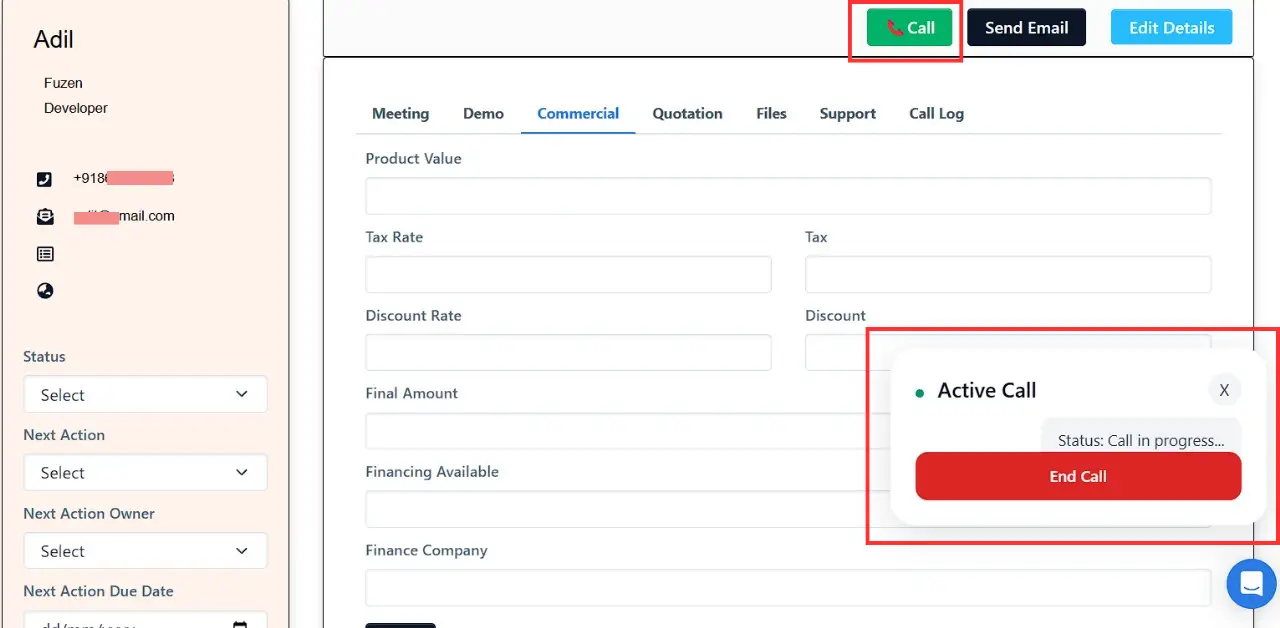Switch to the Demo tab
Viewport: 1280px width, 628px height.
pos(483,113)
